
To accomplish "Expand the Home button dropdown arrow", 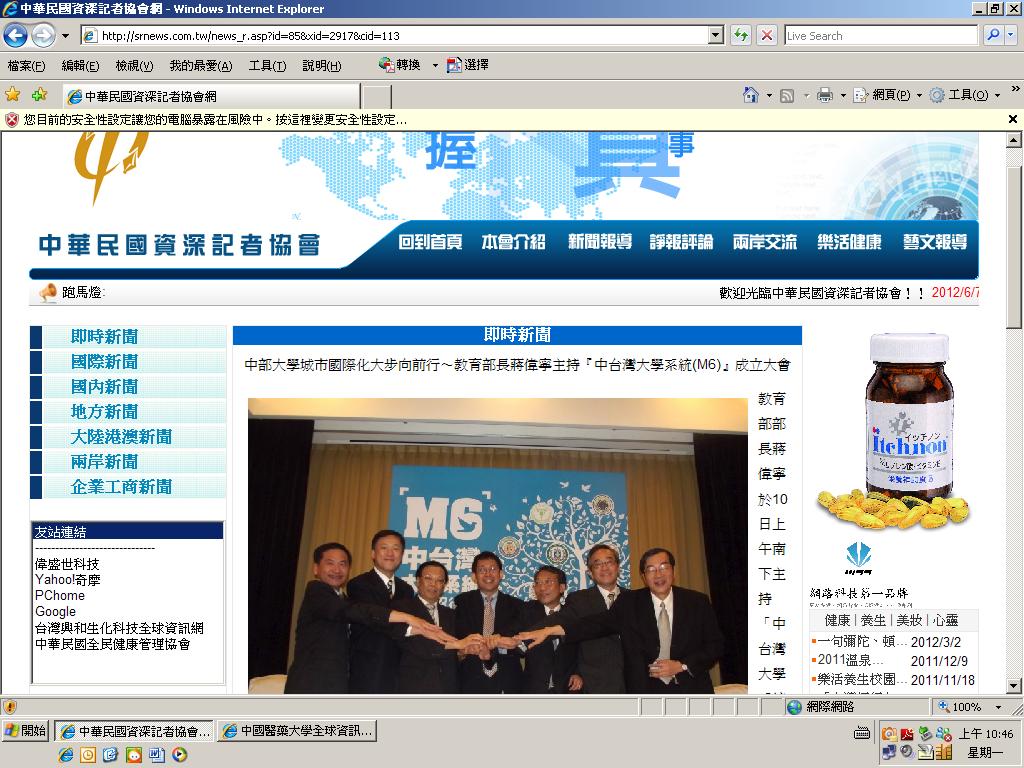I will click(x=769, y=96).
